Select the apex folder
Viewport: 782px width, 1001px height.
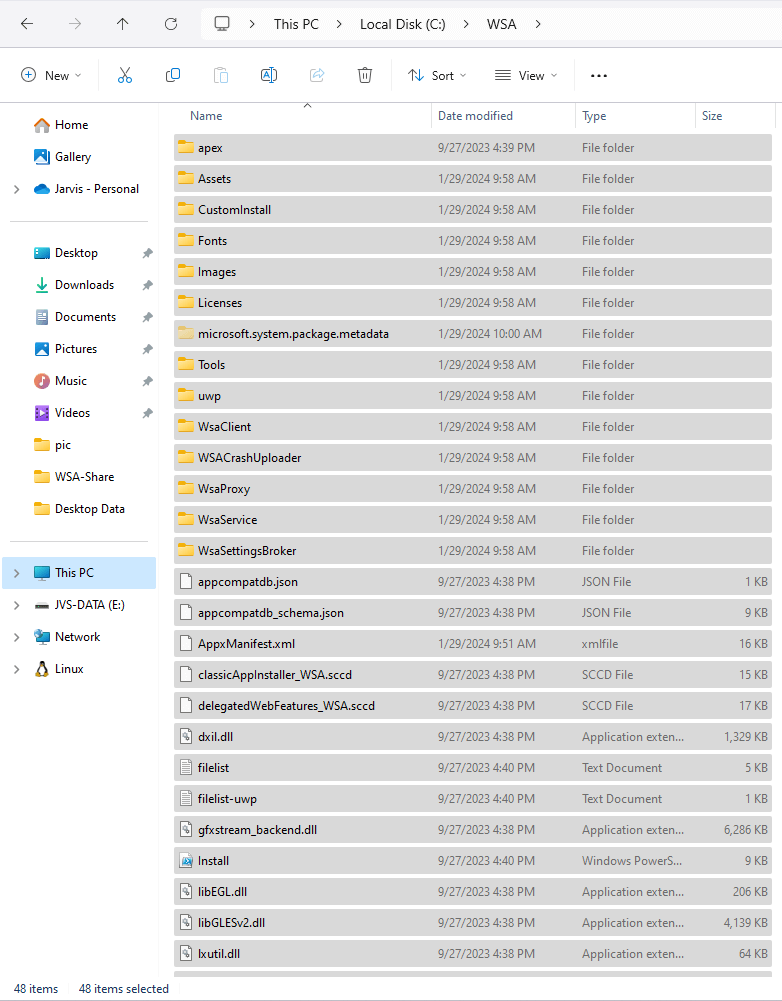coord(472,147)
